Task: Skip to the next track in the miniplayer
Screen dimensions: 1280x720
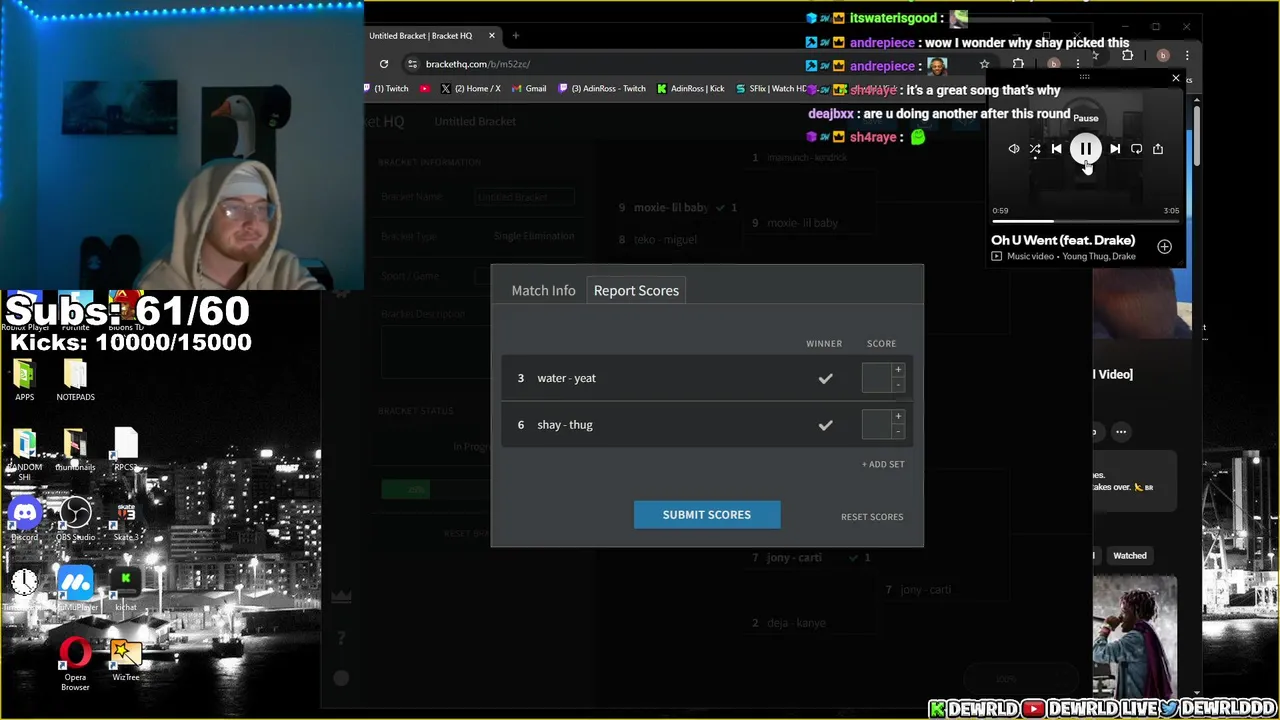Action: point(1115,149)
